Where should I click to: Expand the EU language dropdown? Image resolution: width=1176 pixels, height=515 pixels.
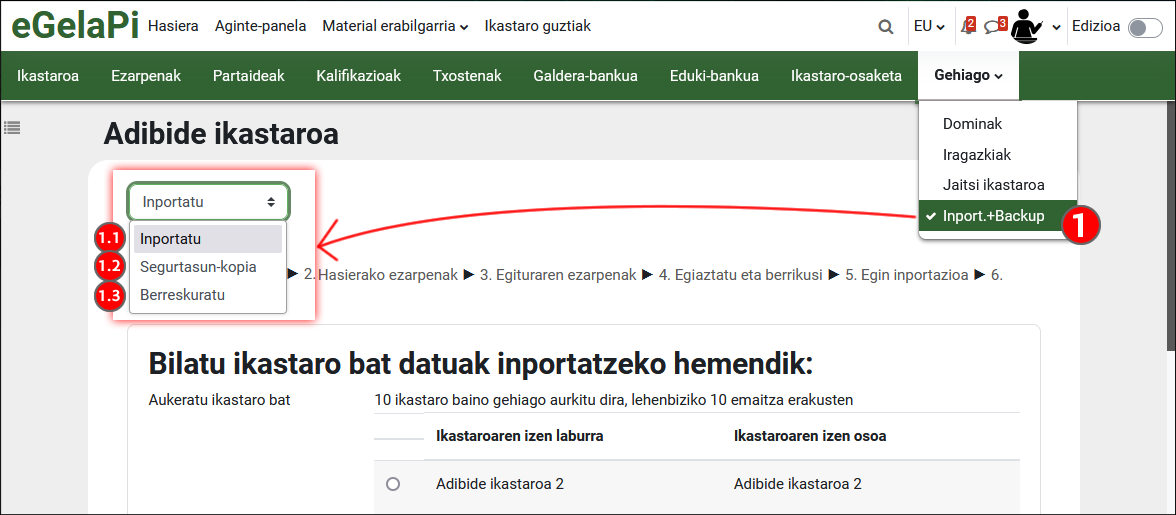click(x=929, y=27)
